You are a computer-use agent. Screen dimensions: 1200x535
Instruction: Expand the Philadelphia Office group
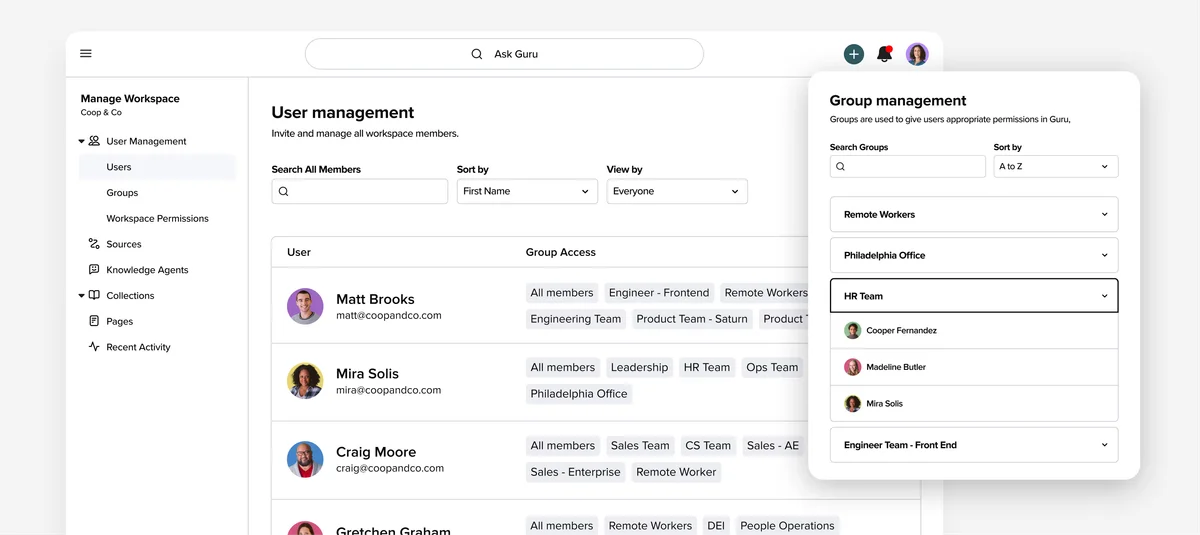tap(974, 255)
